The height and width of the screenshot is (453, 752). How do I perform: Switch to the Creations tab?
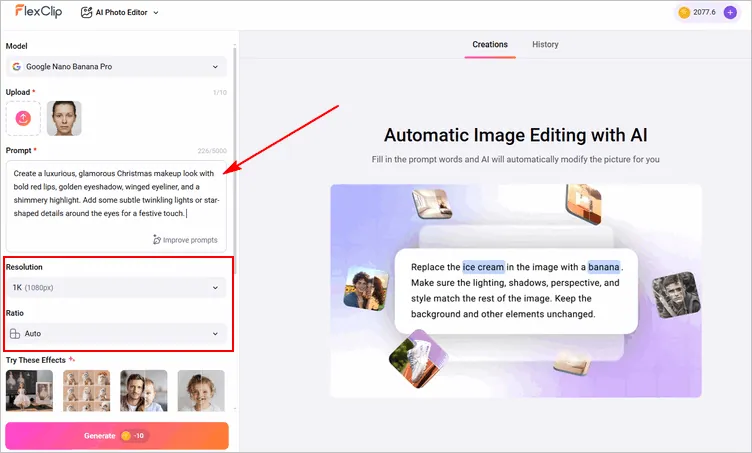490,45
